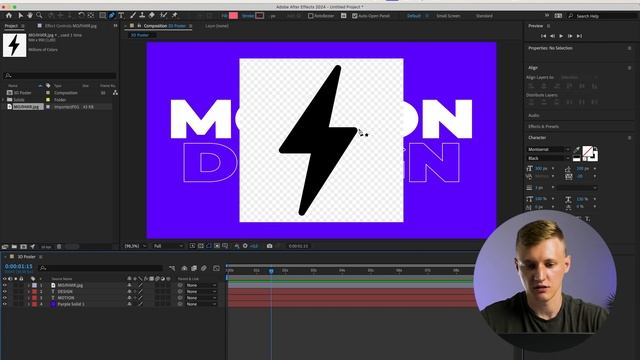
Task: Expand the Effects & Presets panel
Action: pyautogui.click(x=543, y=127)
